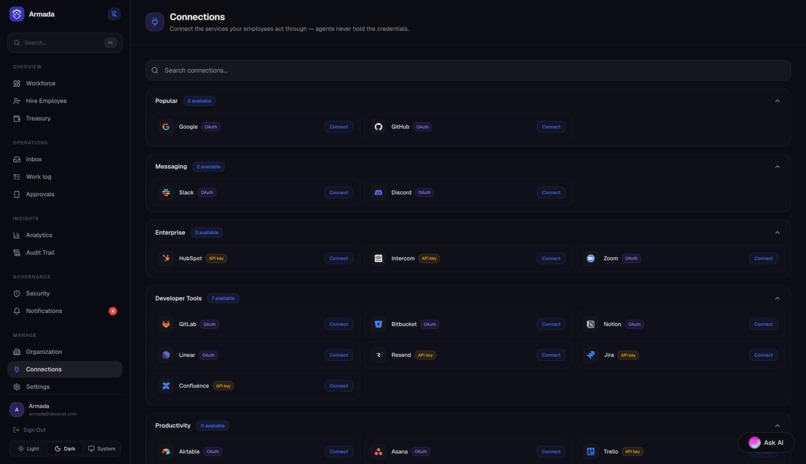Screen dimensions: 806x464
Task: Switch theme to Light
Action: 29,449
